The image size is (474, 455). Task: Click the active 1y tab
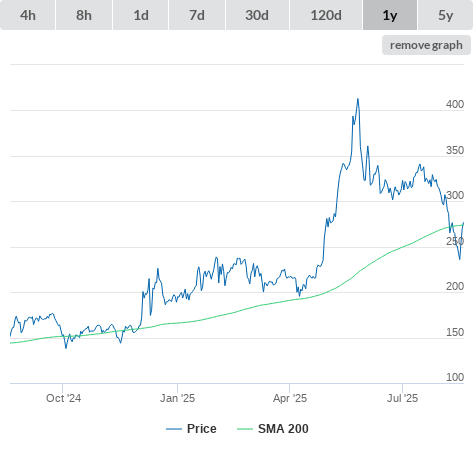pos(390,15)
